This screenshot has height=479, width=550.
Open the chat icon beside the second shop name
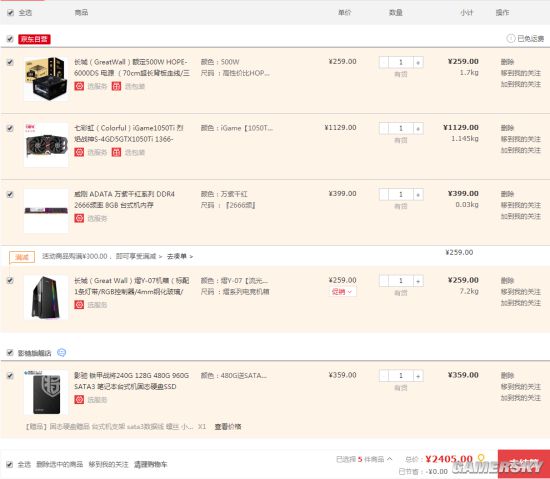pos(61,352)
